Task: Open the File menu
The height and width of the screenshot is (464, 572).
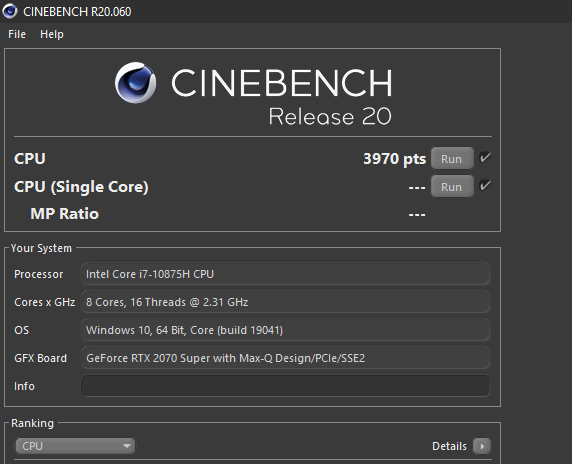Action: pos(17,34)
